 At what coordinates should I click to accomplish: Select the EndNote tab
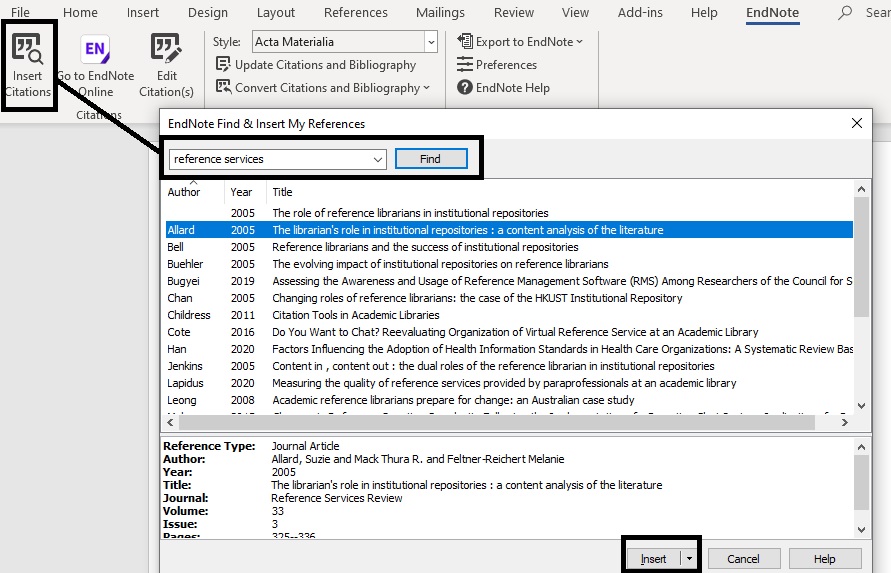coord(772,13)
